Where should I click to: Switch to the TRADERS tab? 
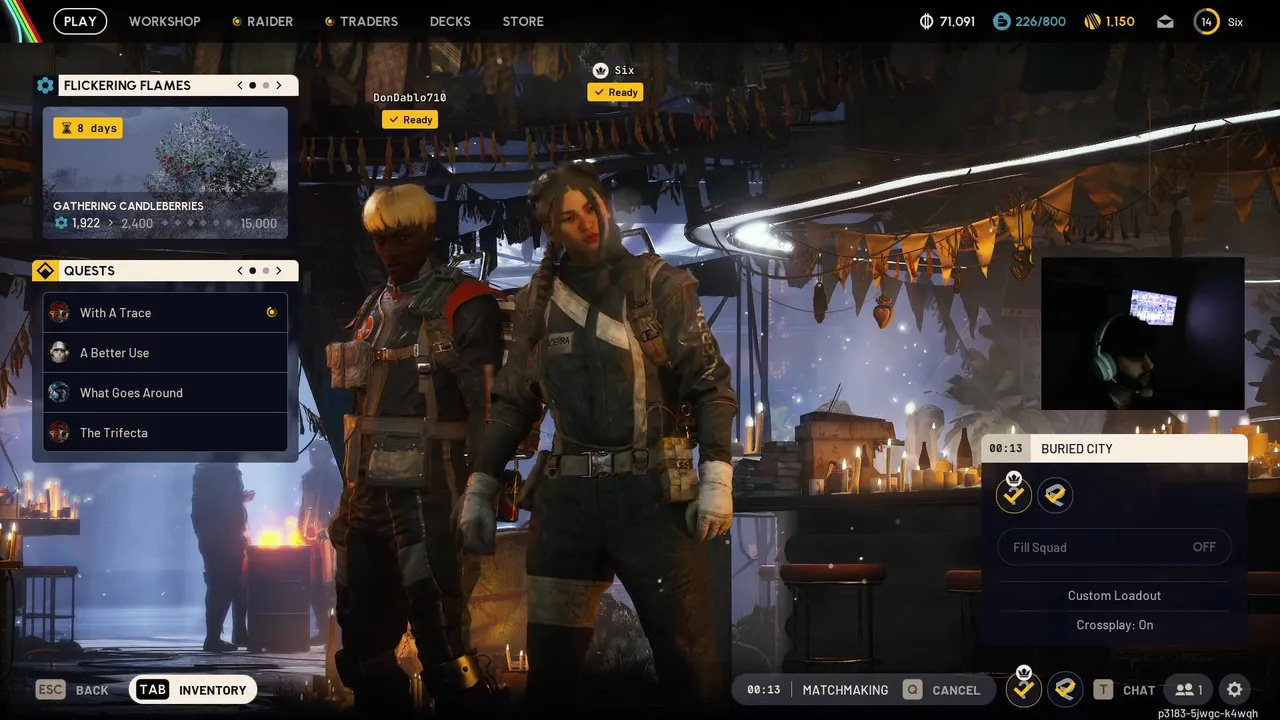[361, 21]
